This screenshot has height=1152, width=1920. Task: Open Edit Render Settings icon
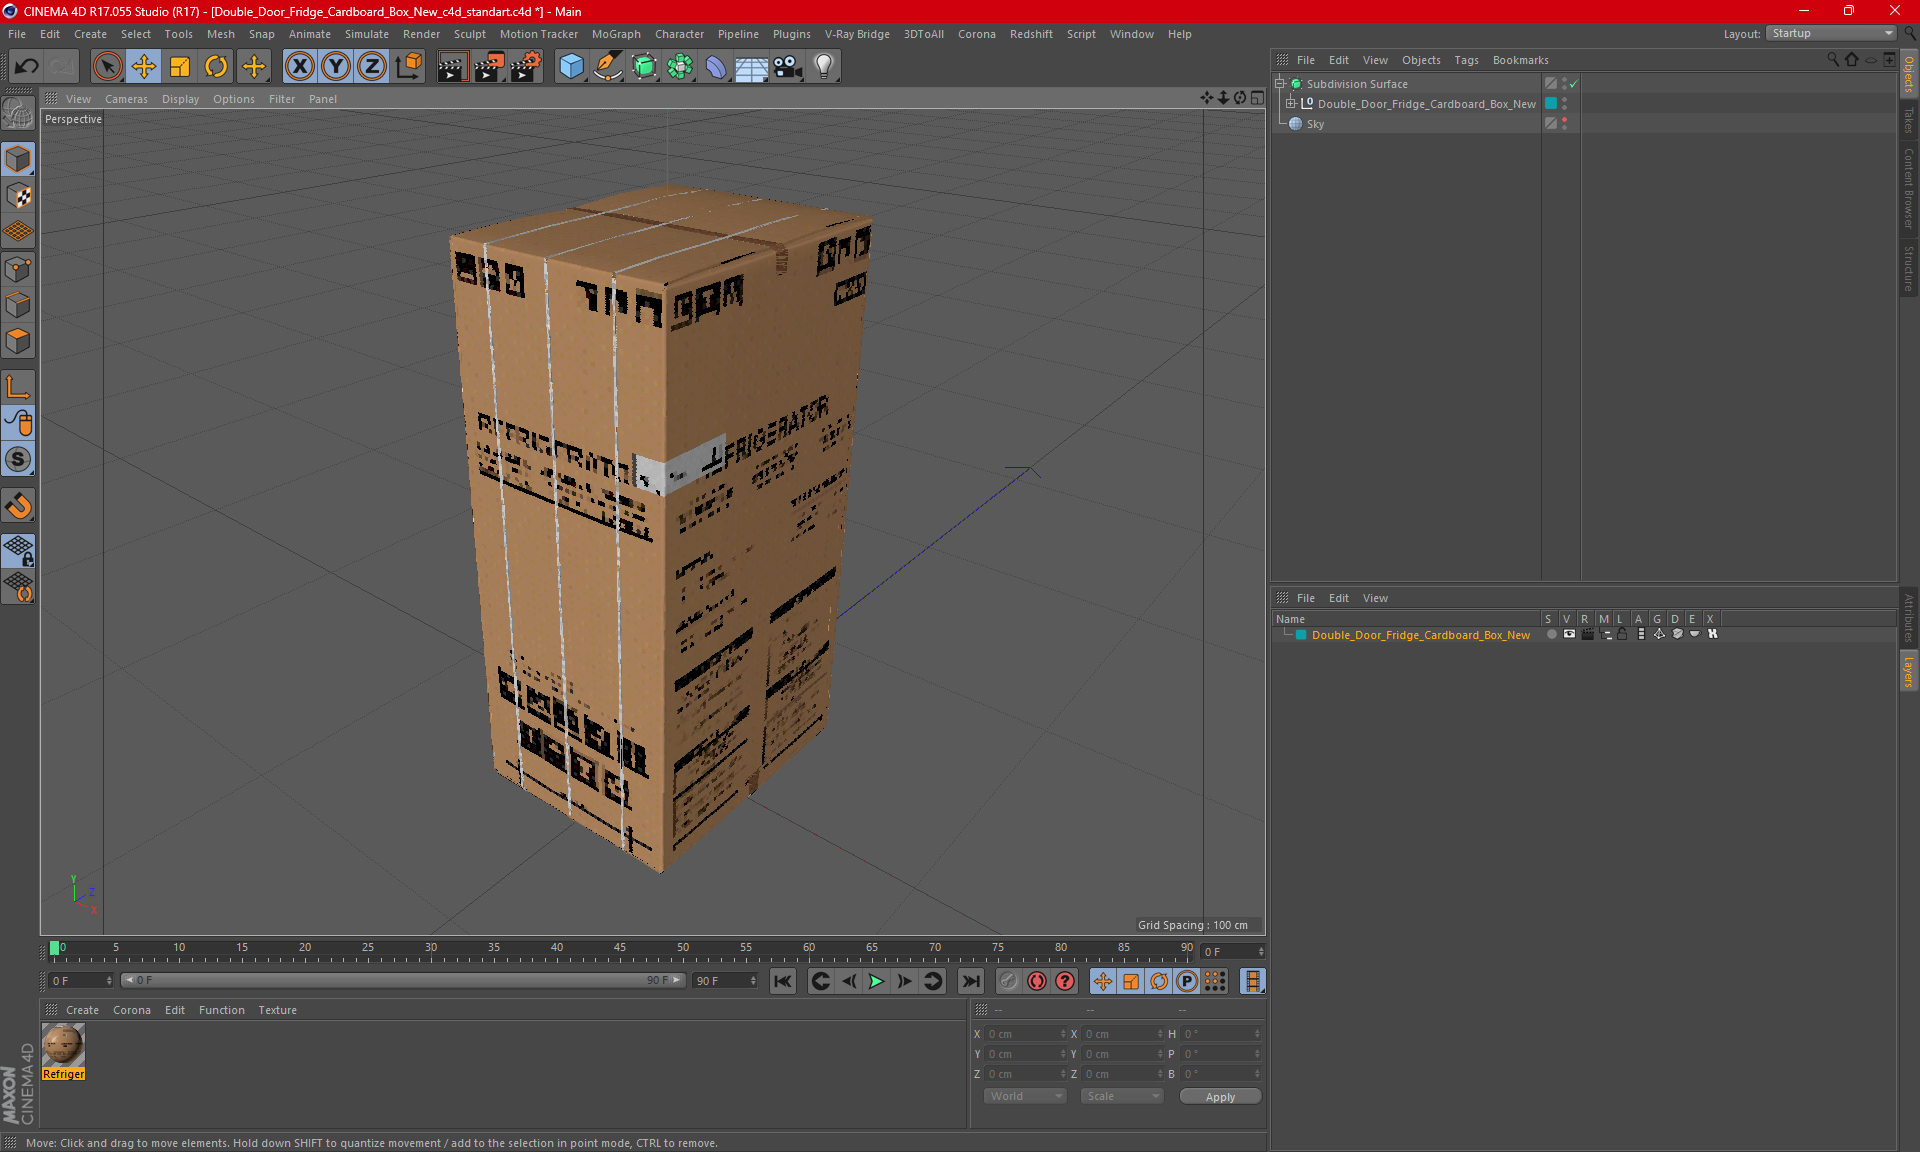[x=526, y=67]
